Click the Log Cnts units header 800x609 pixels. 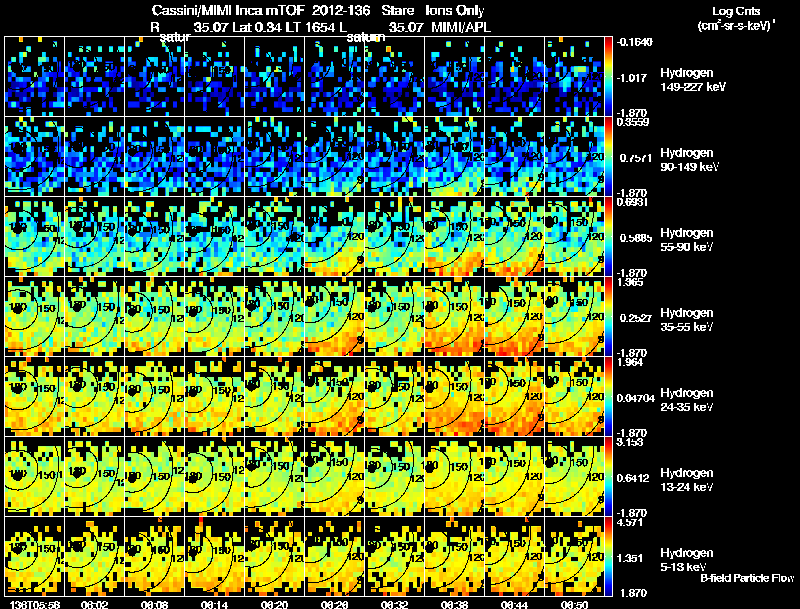point(736,18)
